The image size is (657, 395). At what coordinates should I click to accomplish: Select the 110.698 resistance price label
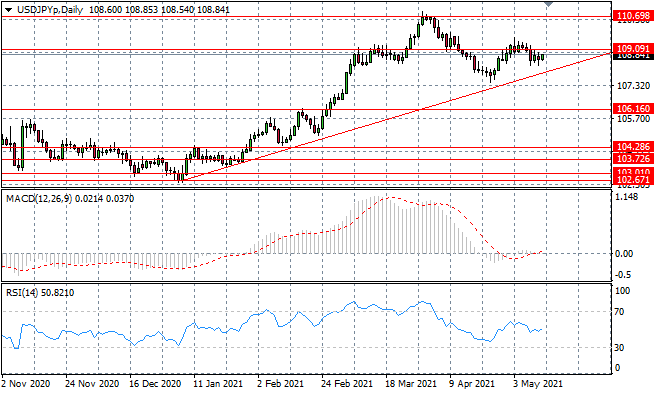pos(633,16)
